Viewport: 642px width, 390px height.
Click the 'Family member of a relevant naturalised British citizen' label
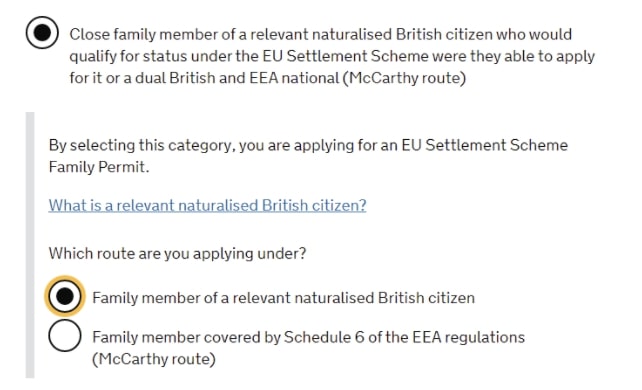pyautogui.click(x=283, y=298)
